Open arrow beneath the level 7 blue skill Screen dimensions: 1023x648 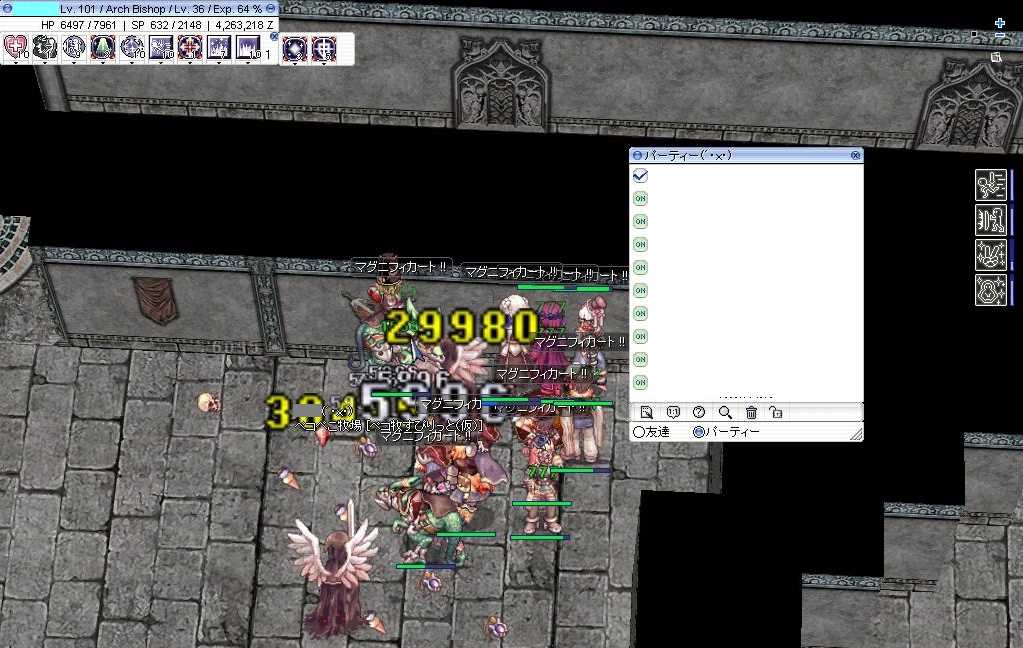(219, 63)
